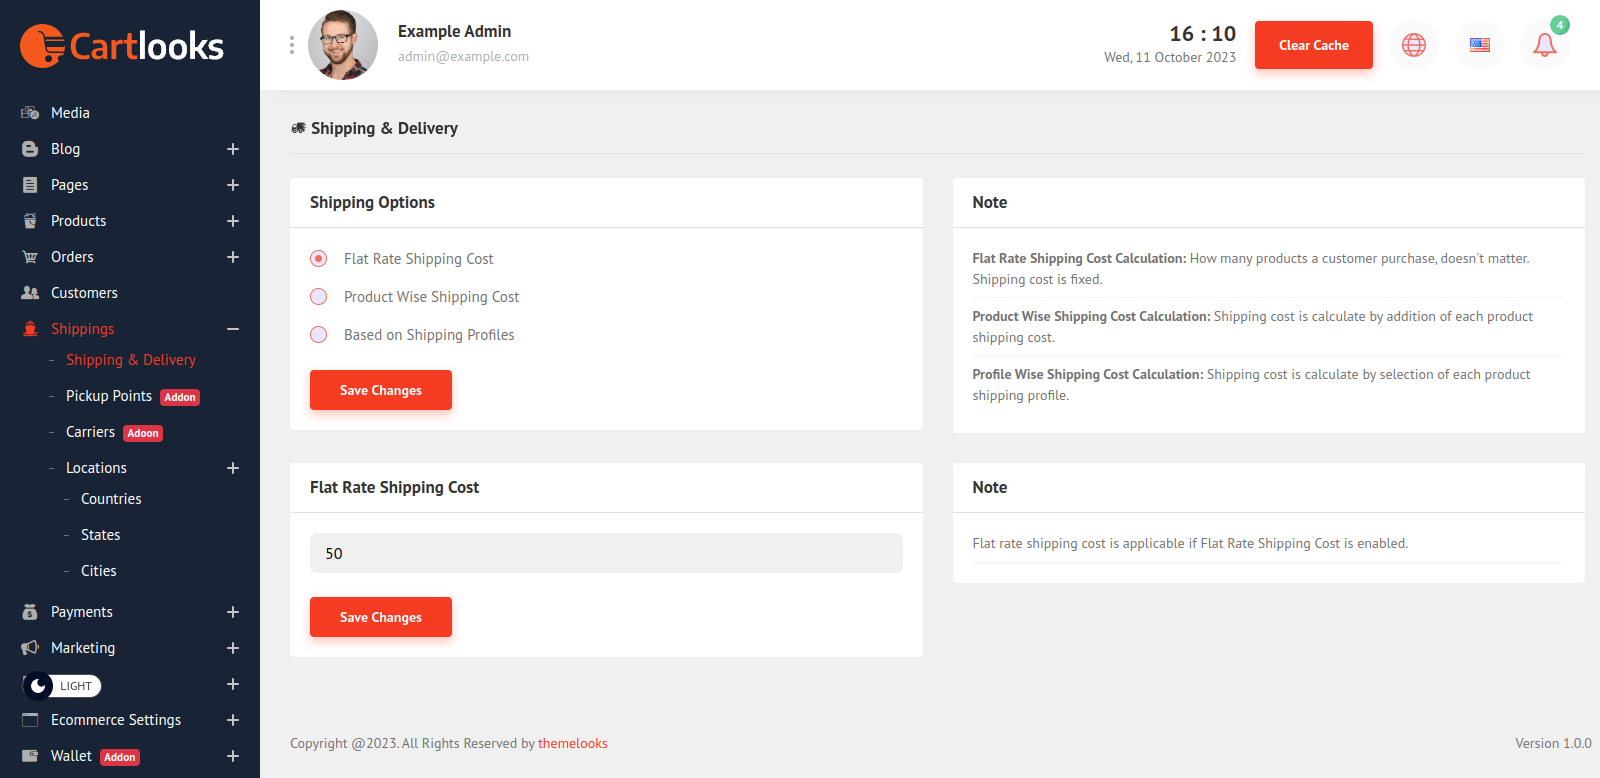Click the US flag language icon
1600x778 pixels.
coord(1480,45)
